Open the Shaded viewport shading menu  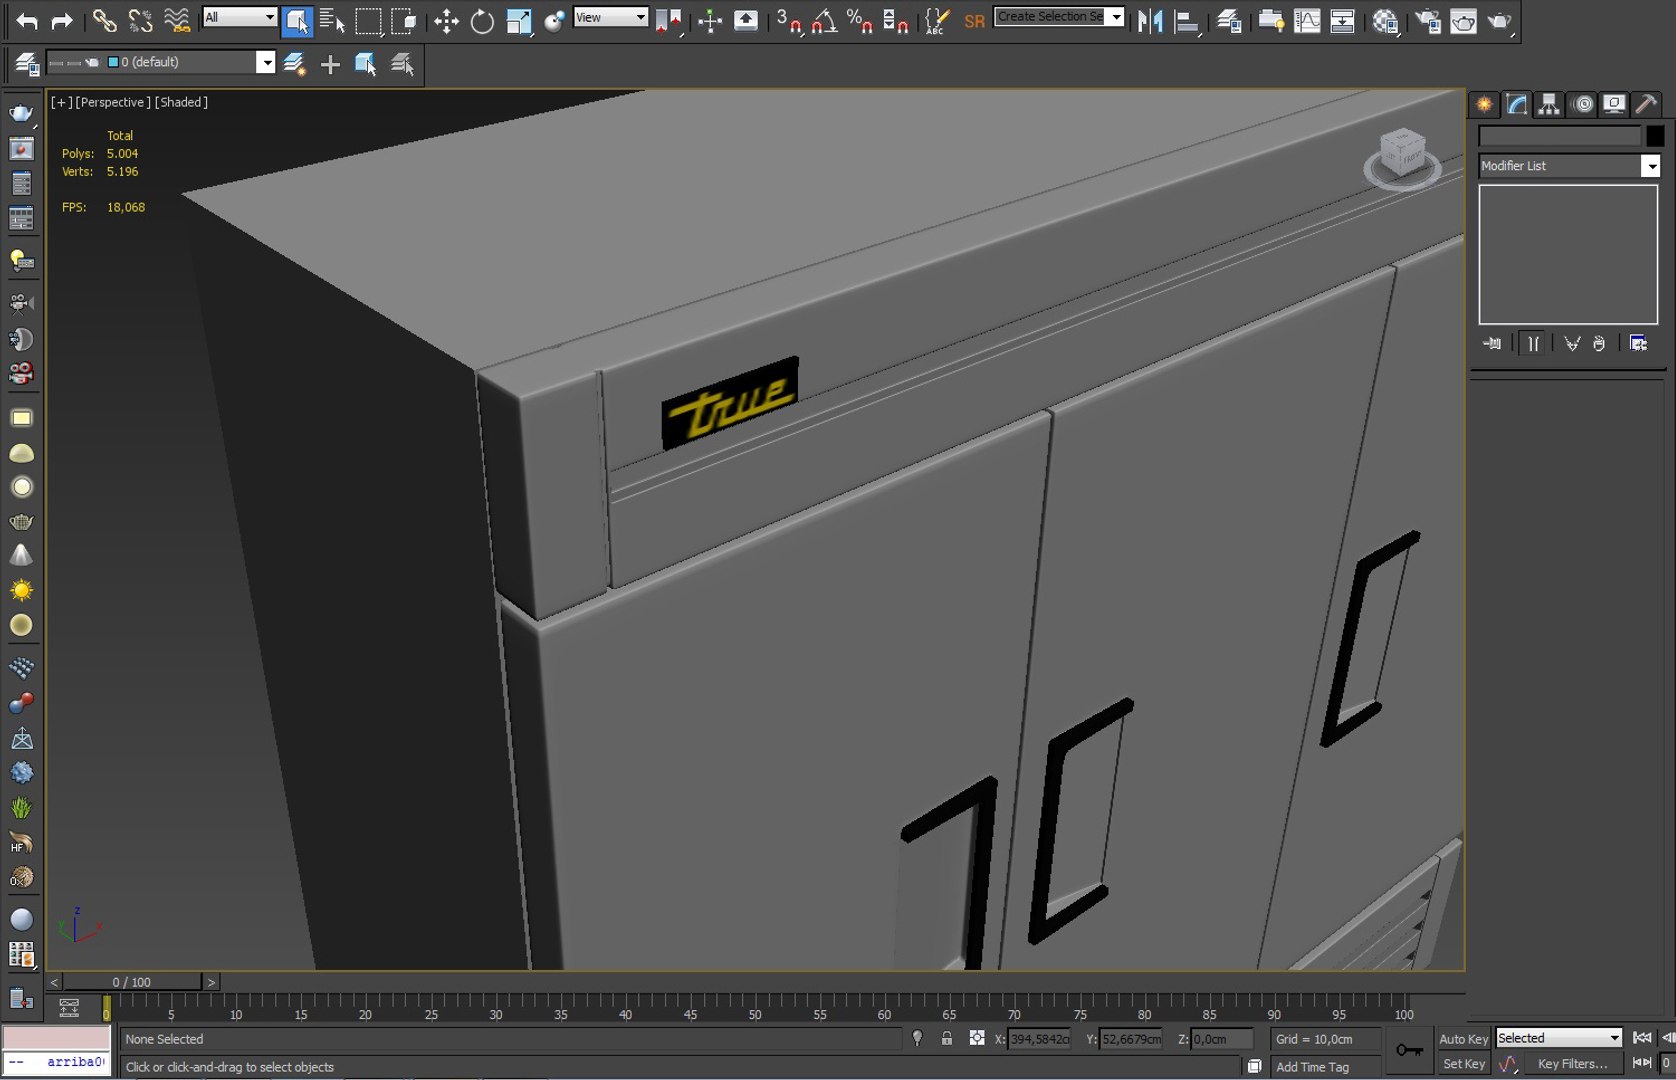tap(181, 102)
